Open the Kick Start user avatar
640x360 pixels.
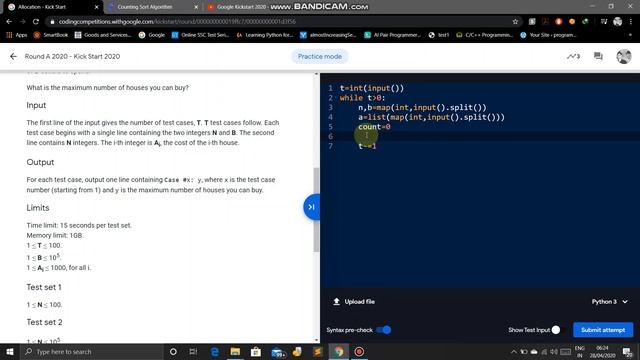click(x=624, y=56)
